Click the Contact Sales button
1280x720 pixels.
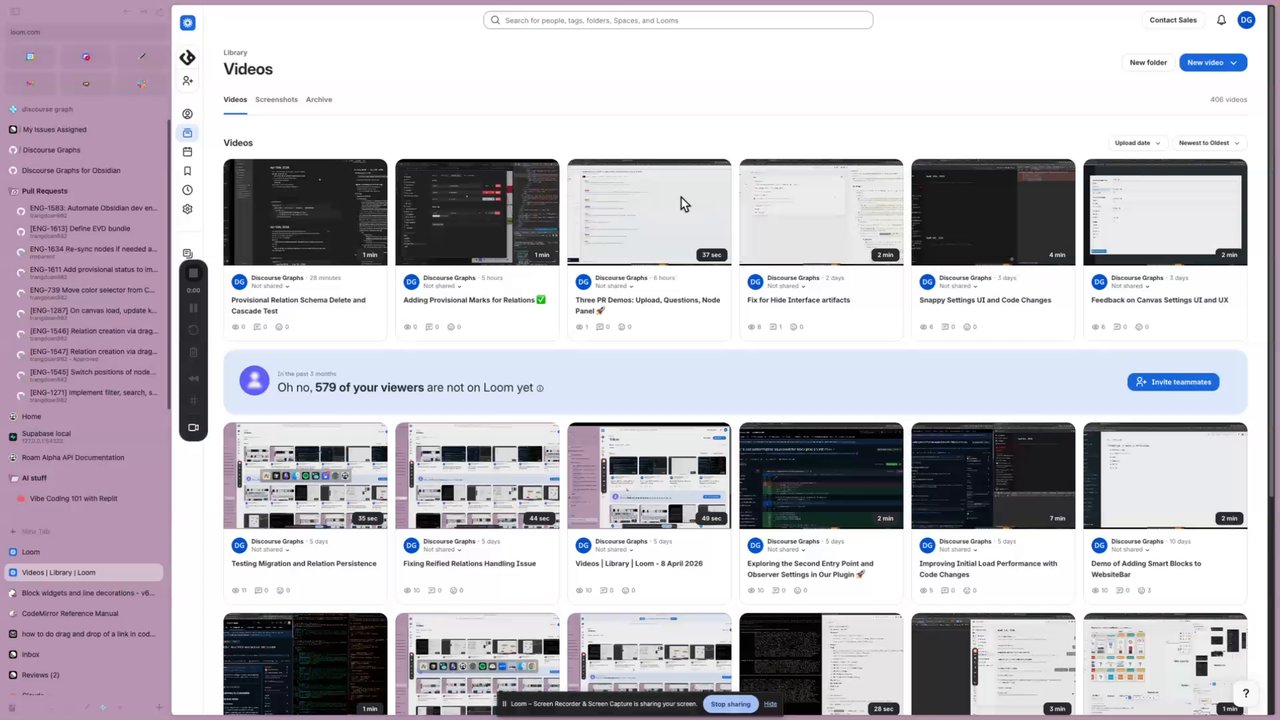[1173, 20]
